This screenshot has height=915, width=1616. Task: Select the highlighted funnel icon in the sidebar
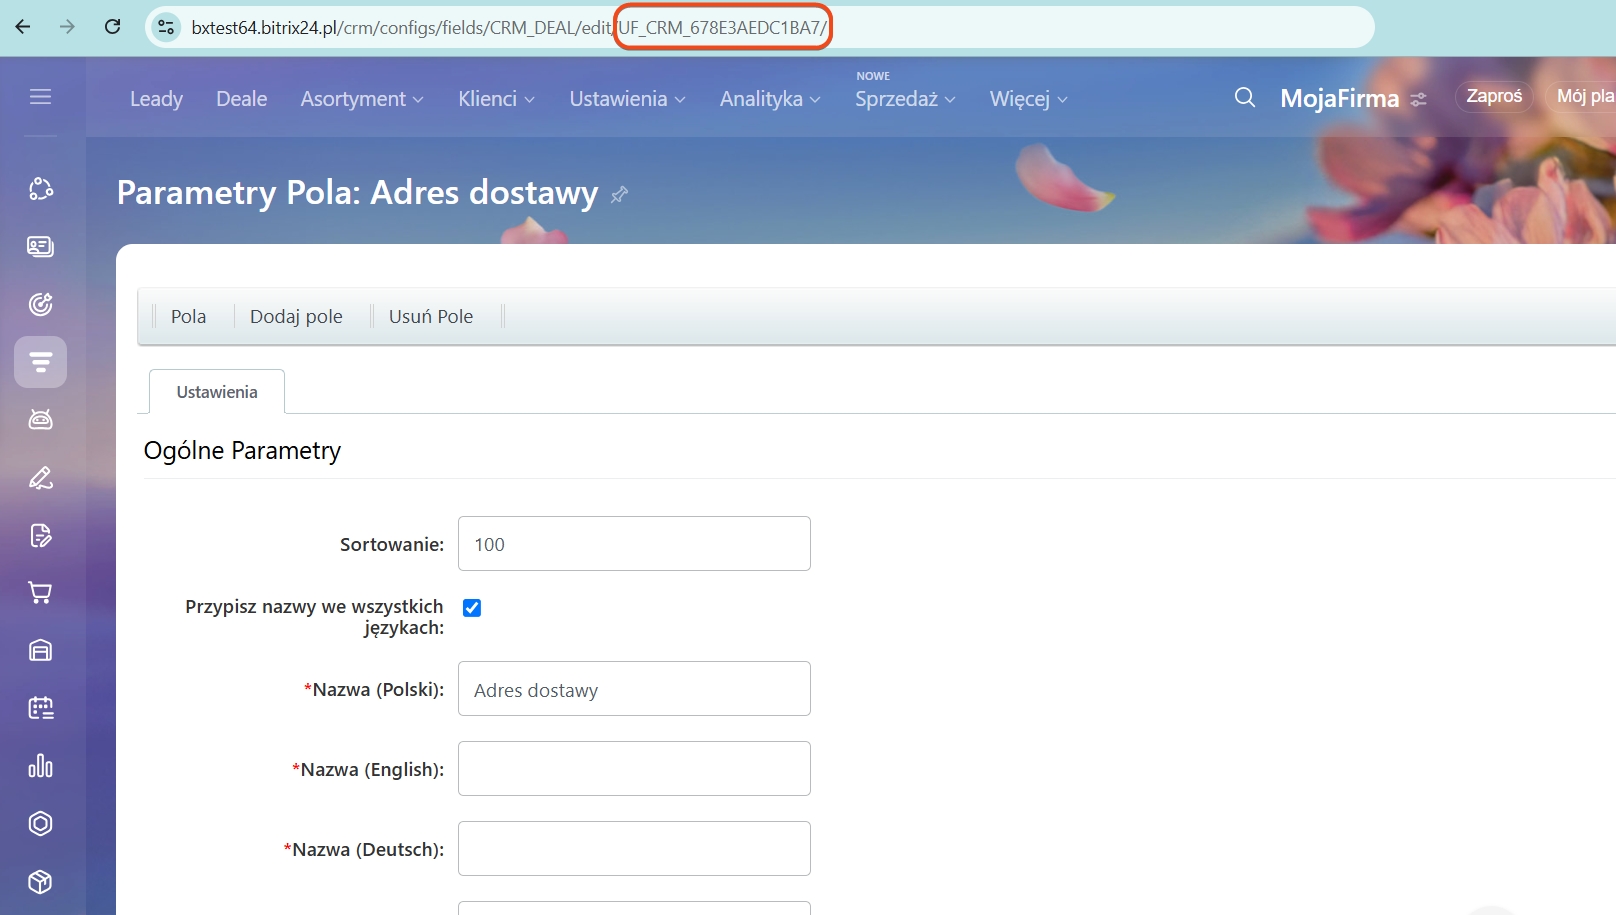[x=40, y=362]
